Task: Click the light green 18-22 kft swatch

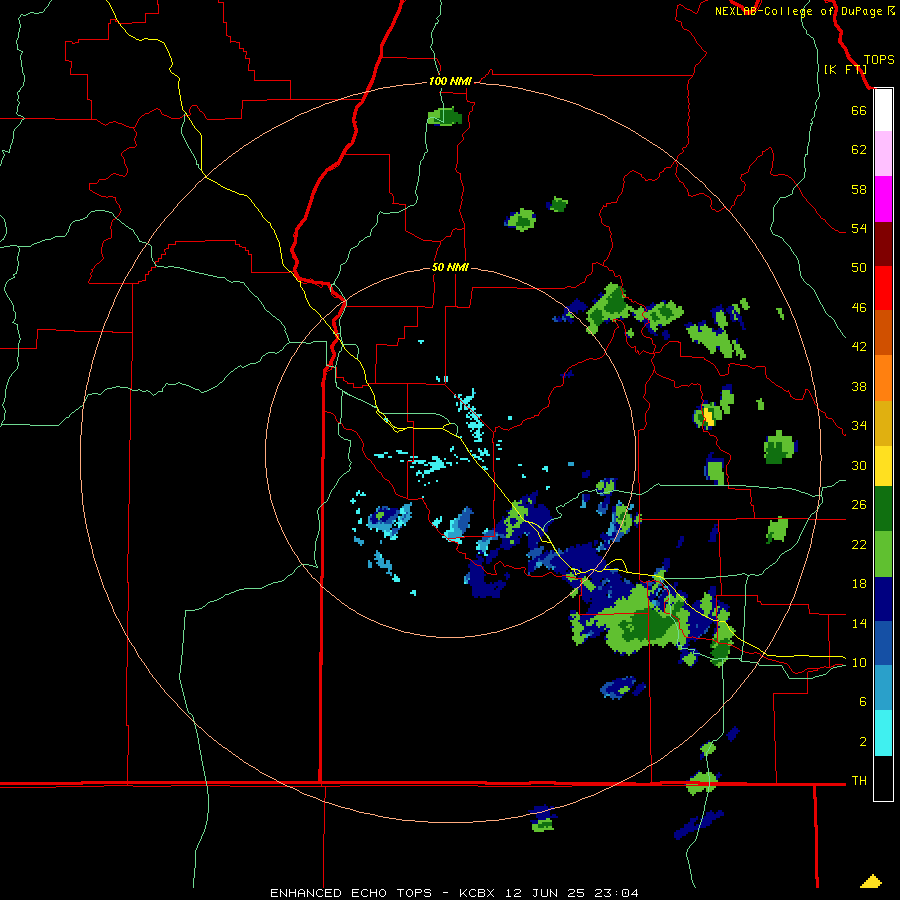Action: pyautogui.click(x=883, y=554)
